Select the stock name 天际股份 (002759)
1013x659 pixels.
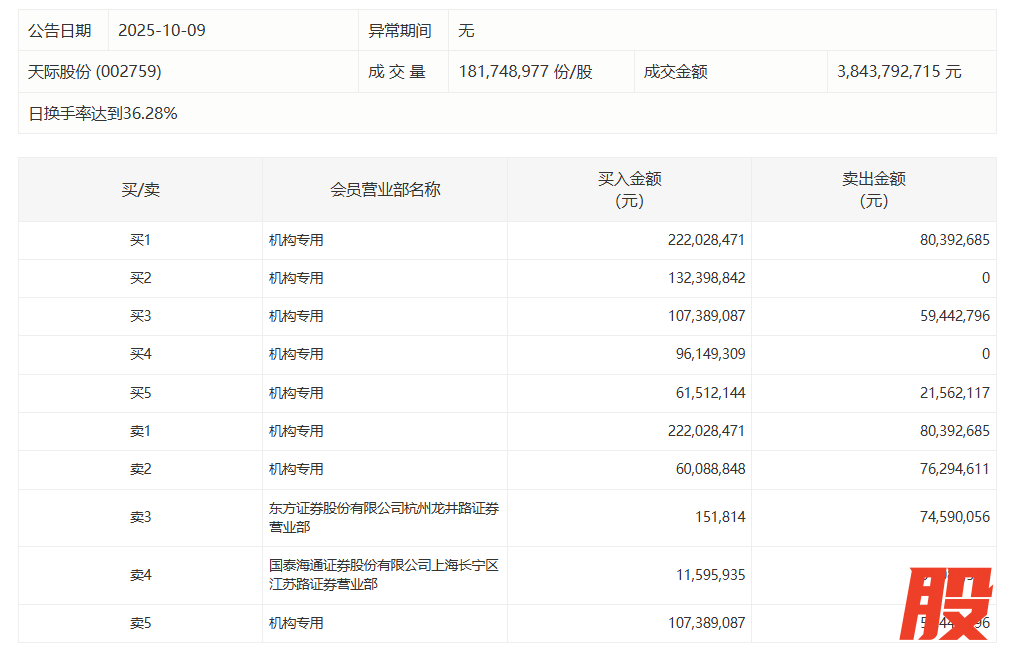(95, 72)
